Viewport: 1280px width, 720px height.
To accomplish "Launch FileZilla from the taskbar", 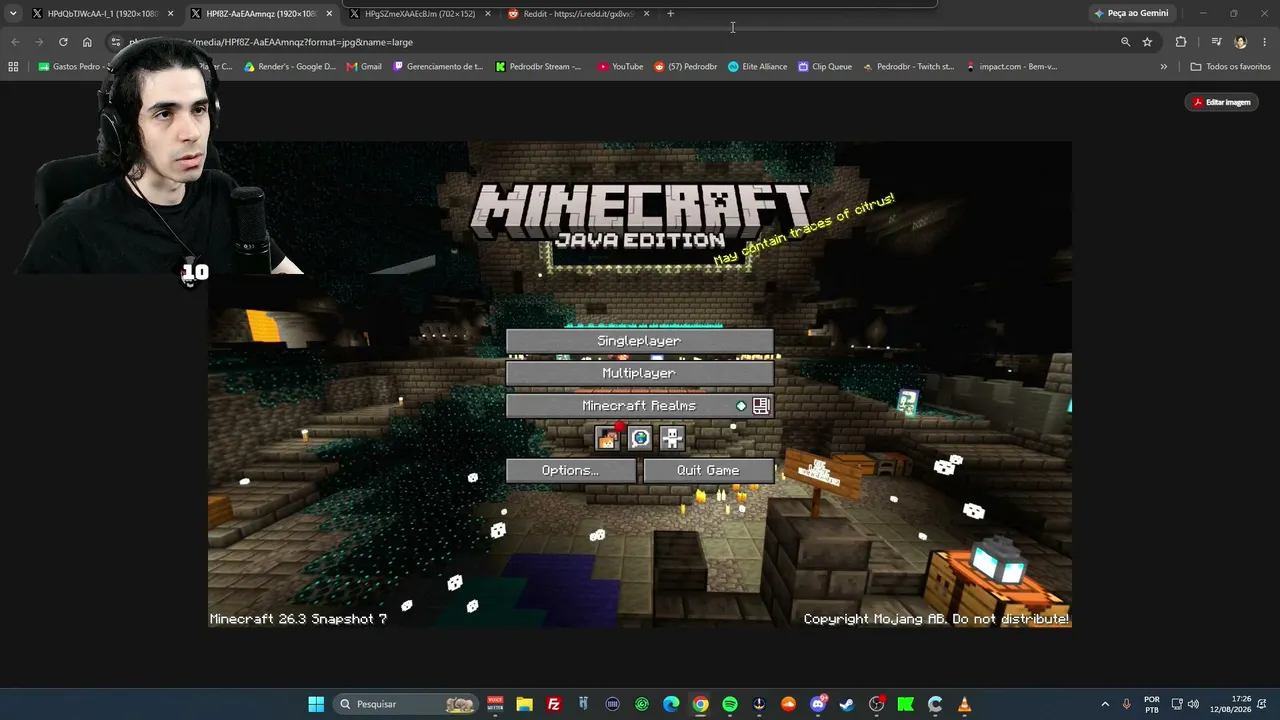I will coord(554,704).
